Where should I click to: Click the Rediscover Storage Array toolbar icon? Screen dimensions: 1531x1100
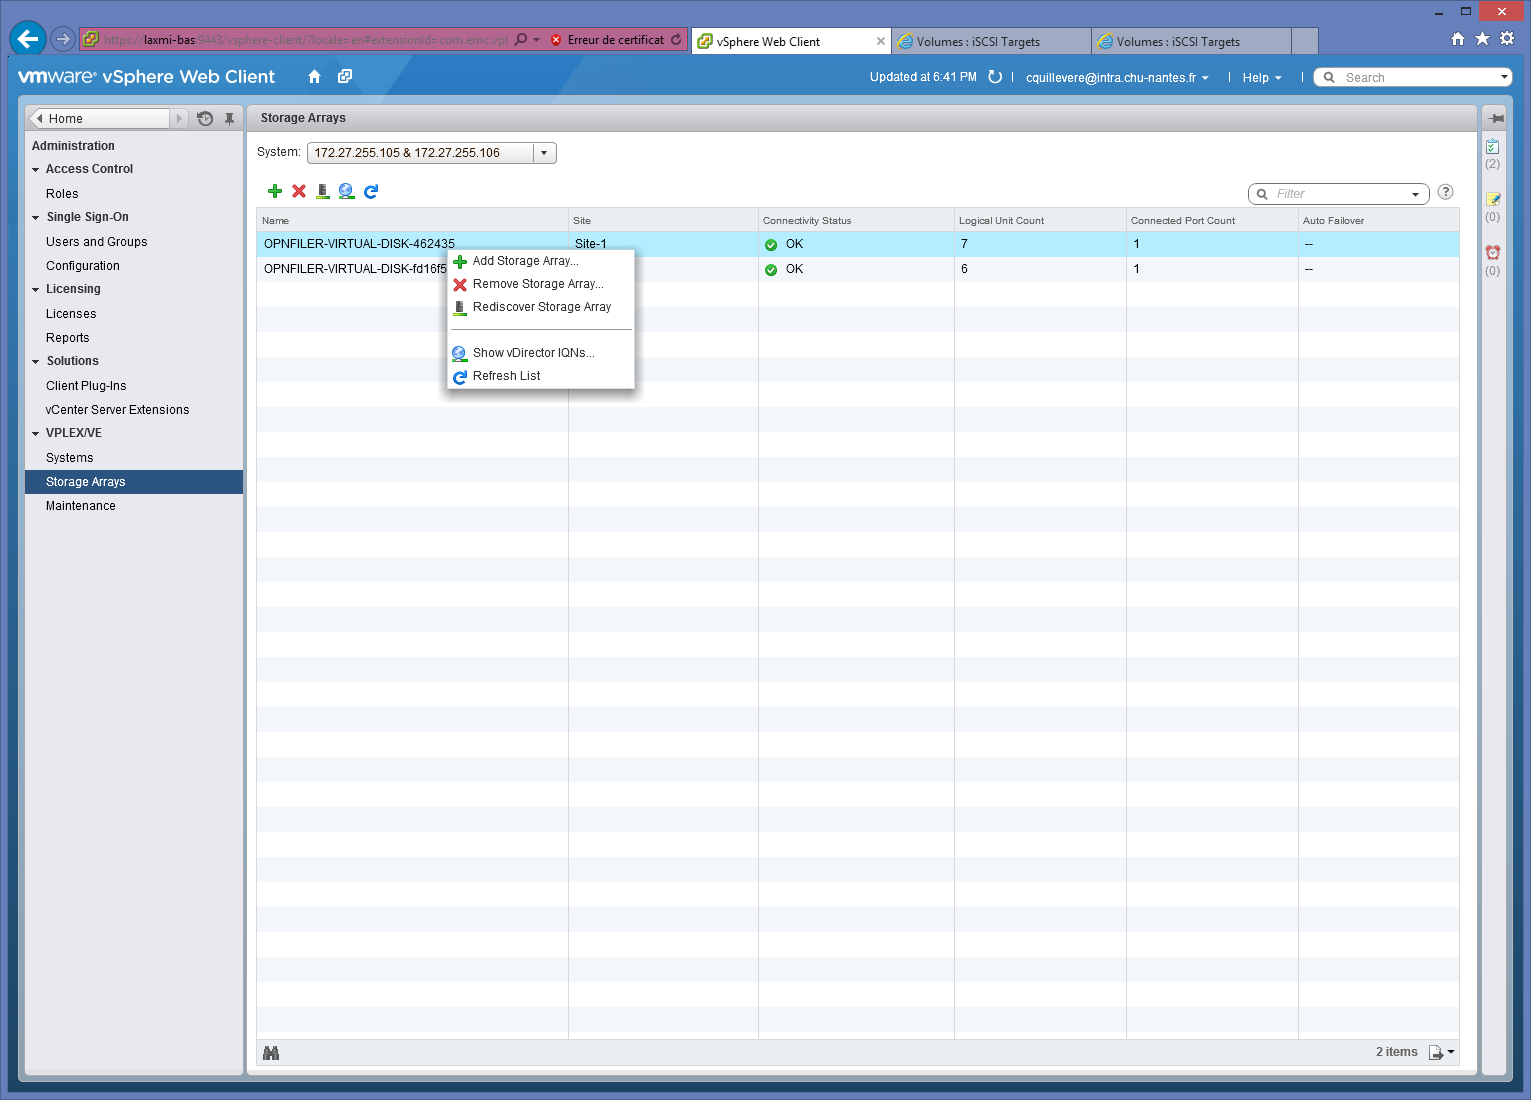pos(322,191)
